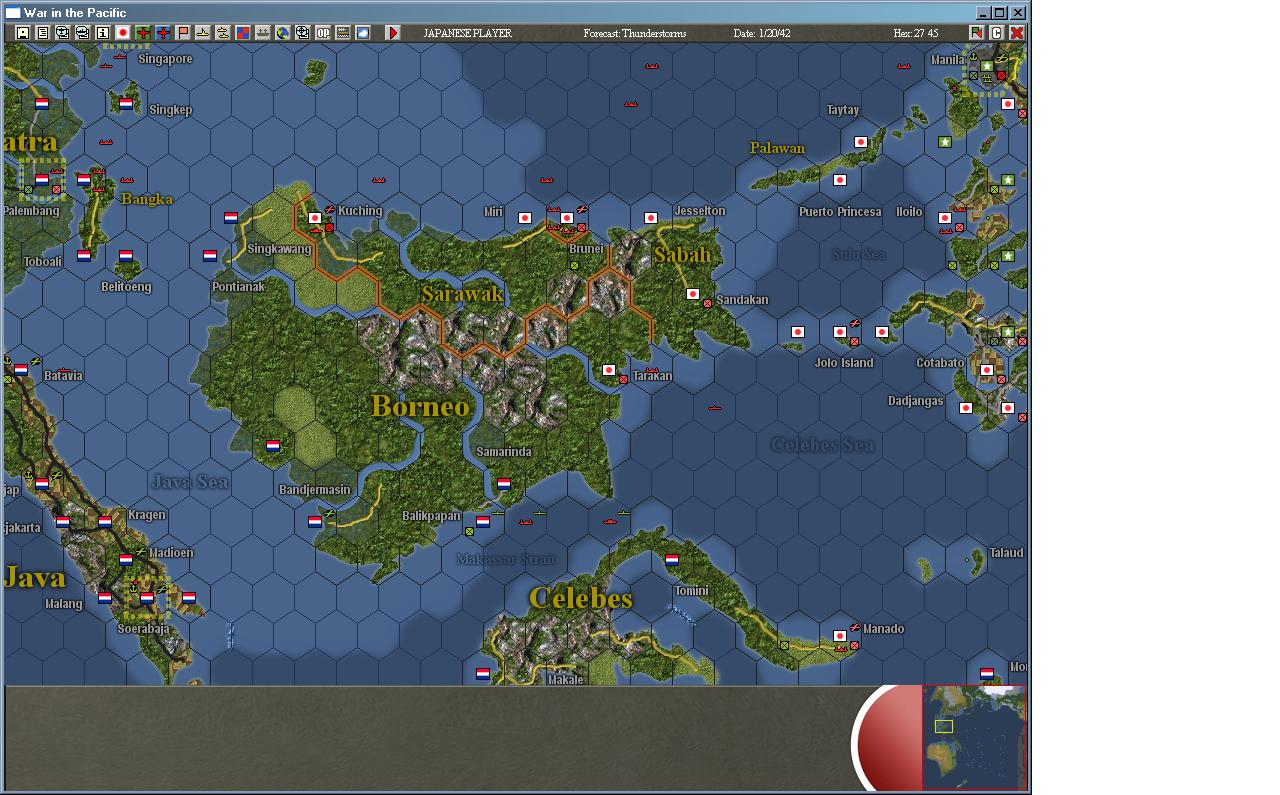
Task: Click the OP toolbar button
Action: coord(323,33)
